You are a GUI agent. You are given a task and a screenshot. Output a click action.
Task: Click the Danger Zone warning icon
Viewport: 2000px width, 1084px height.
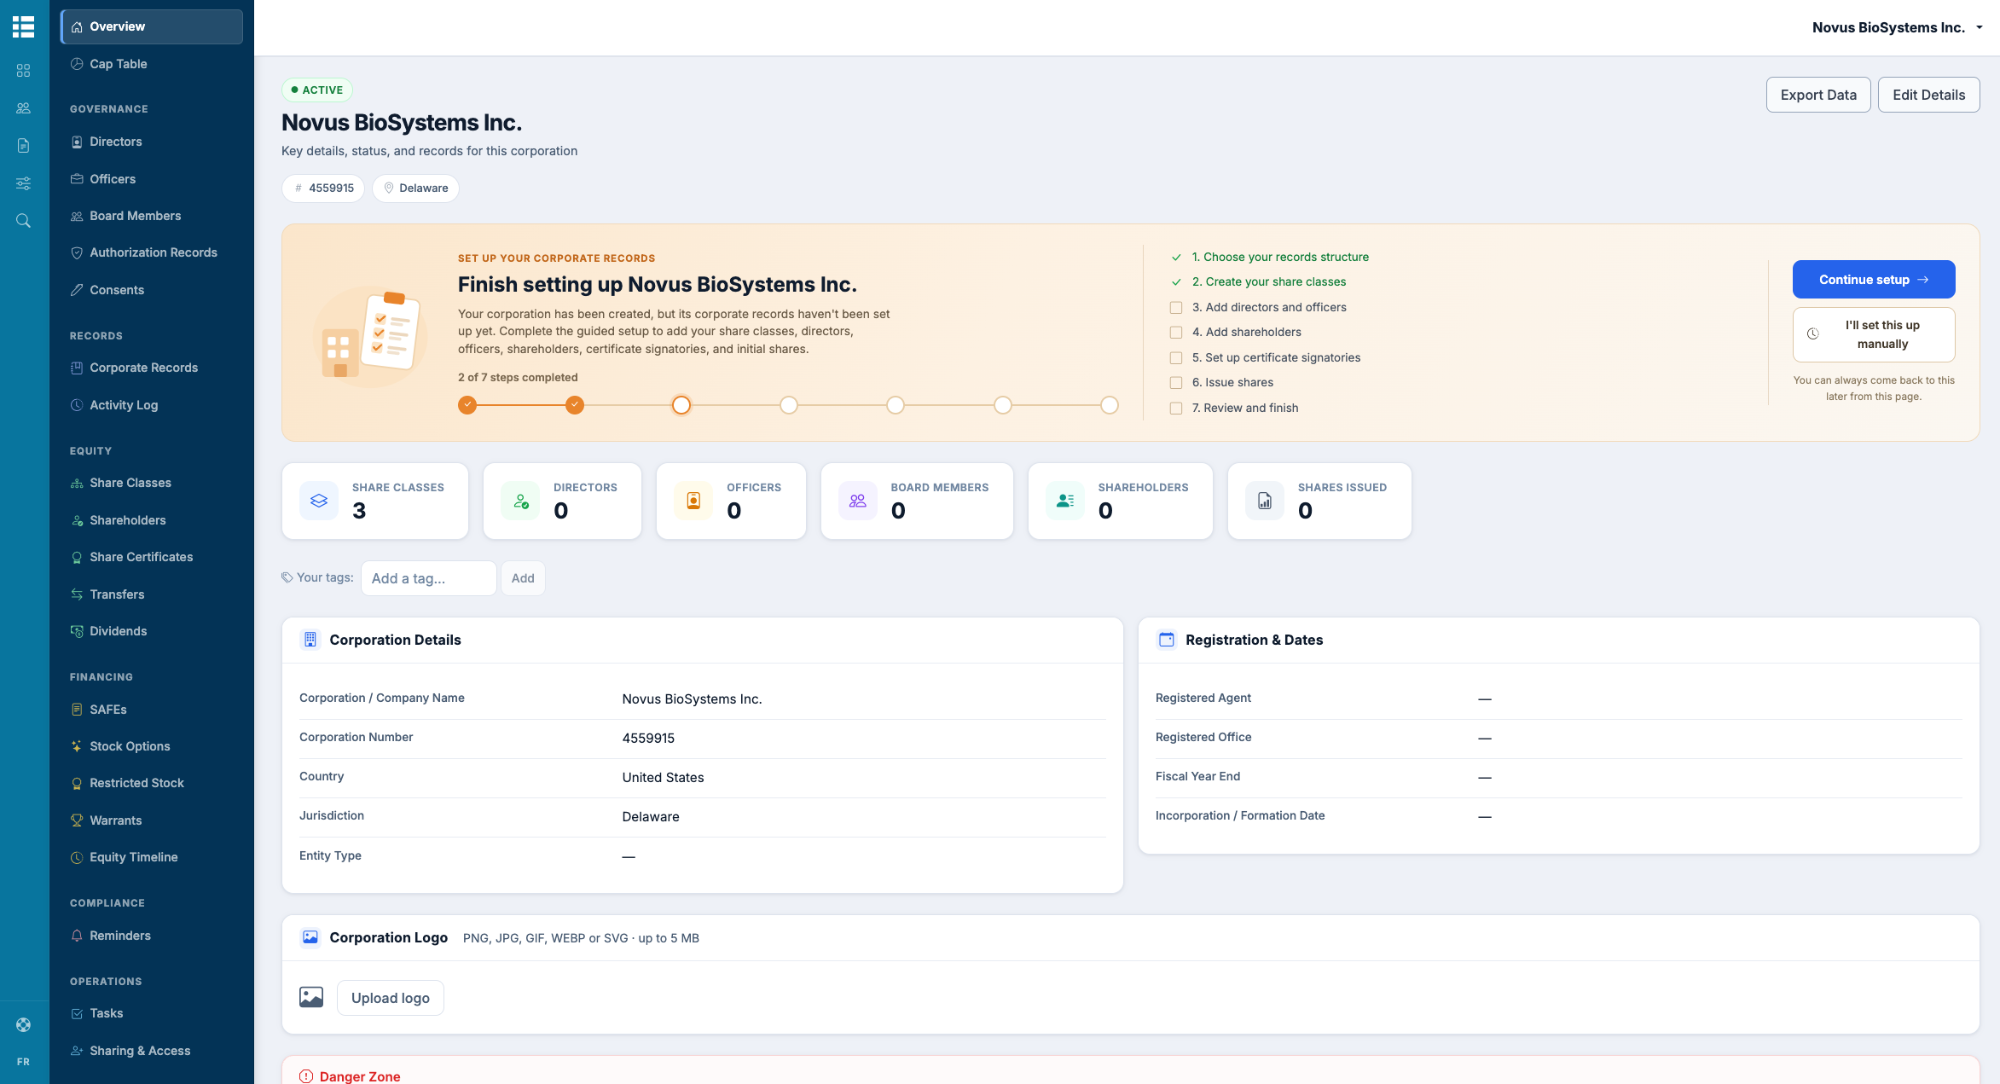point(306,1076)
